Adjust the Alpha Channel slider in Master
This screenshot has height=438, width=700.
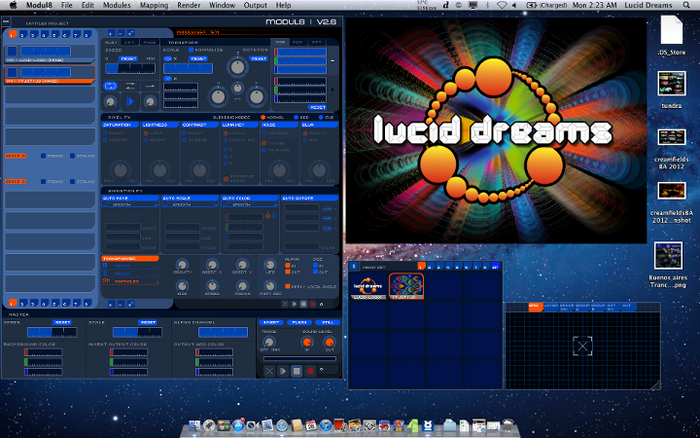[223, 332]
